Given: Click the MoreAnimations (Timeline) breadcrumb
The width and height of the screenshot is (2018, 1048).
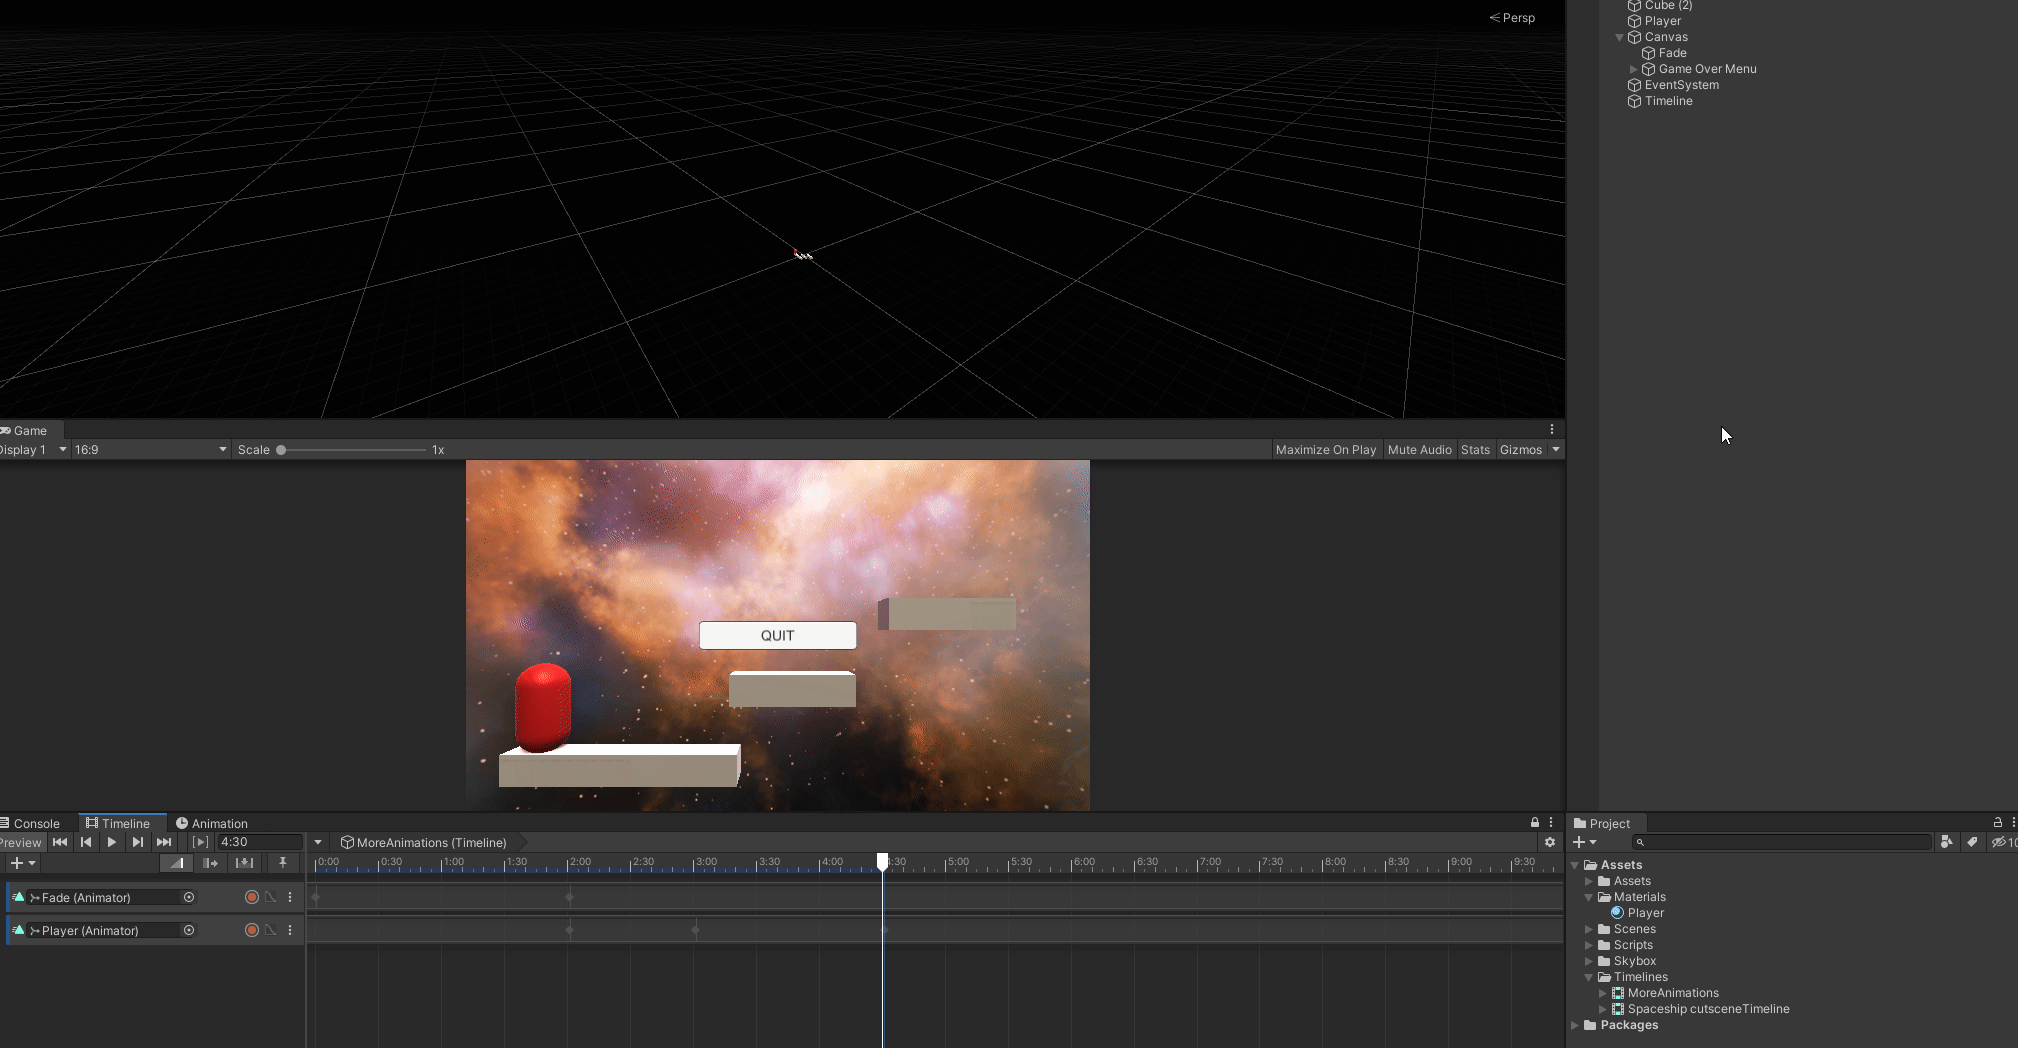Looking at the screenshot, I should point(424,842).
